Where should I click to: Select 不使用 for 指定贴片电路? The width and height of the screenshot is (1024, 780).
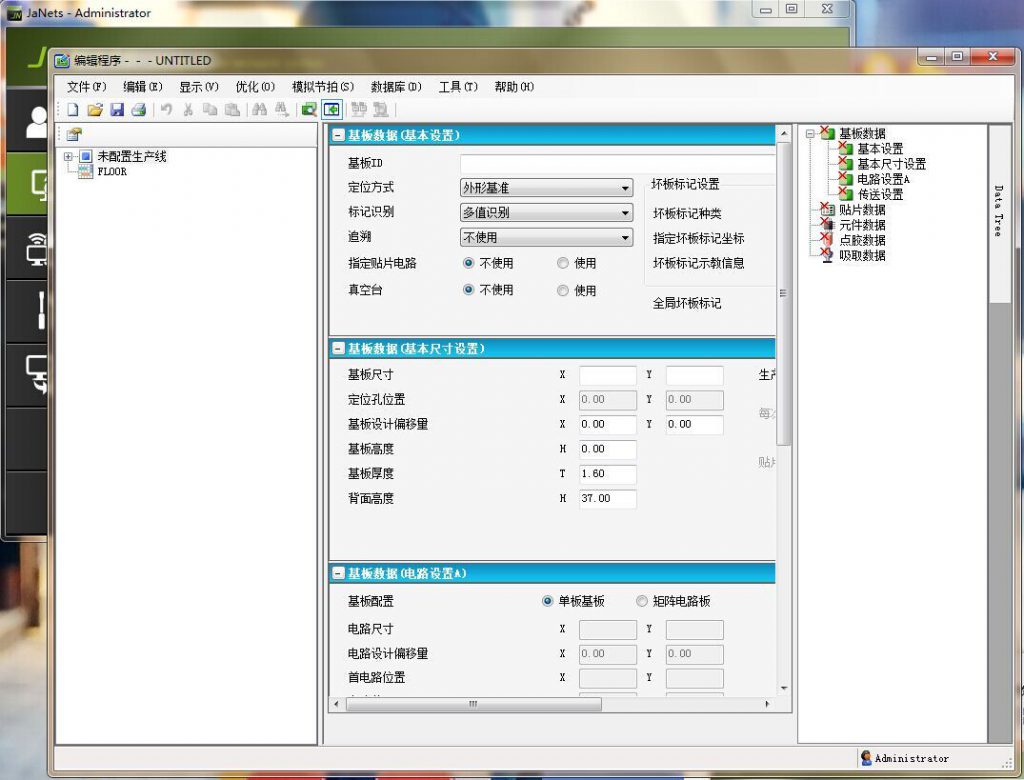pyautogui.click(x=468, y=263)
